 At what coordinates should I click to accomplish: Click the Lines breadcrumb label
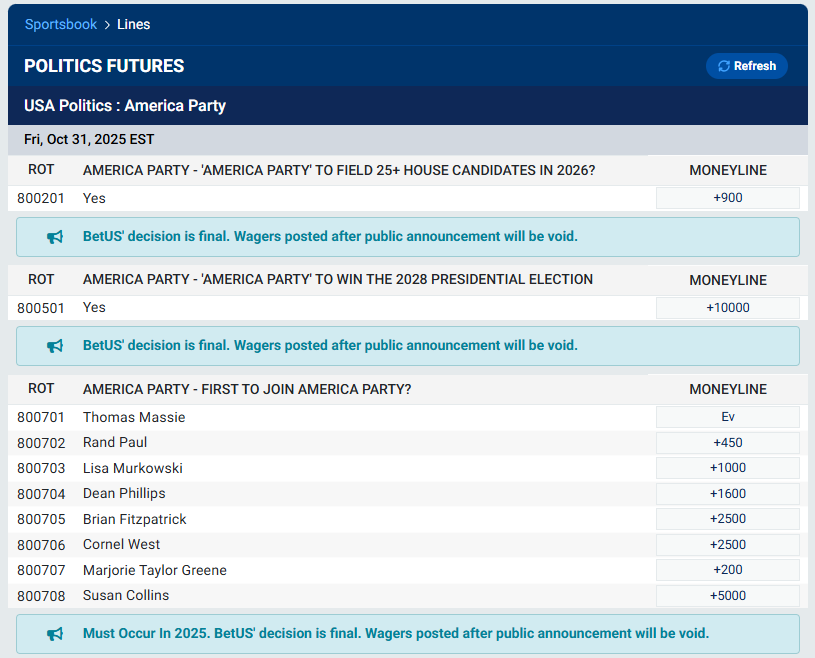[x=133, y=24]
